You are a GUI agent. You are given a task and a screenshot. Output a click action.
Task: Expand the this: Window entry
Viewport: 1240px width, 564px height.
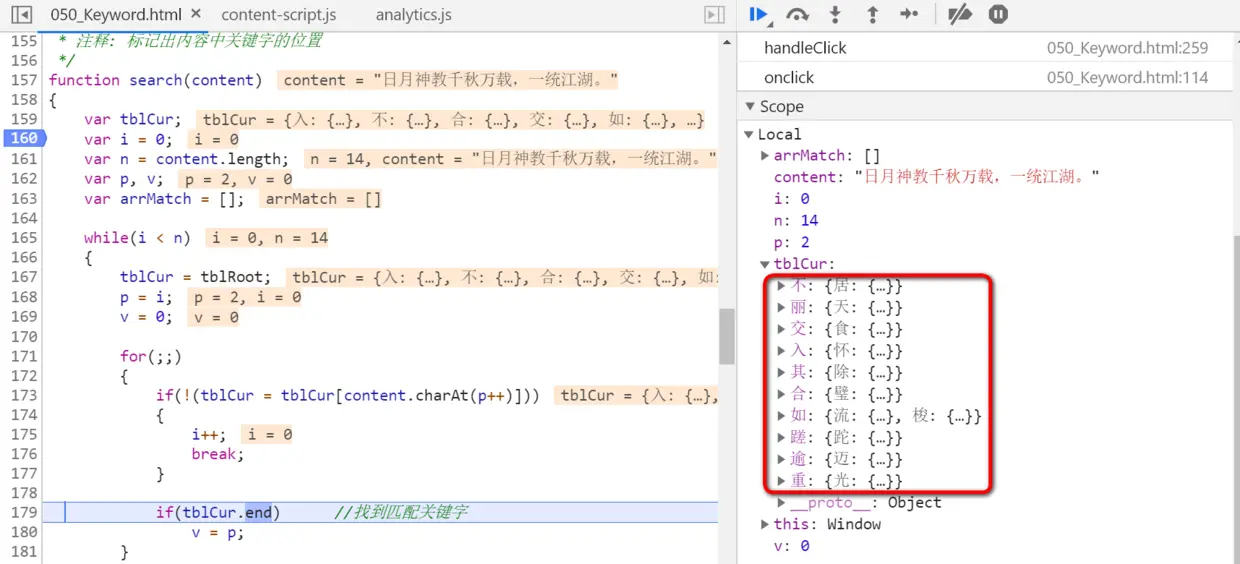click(765, 524)
